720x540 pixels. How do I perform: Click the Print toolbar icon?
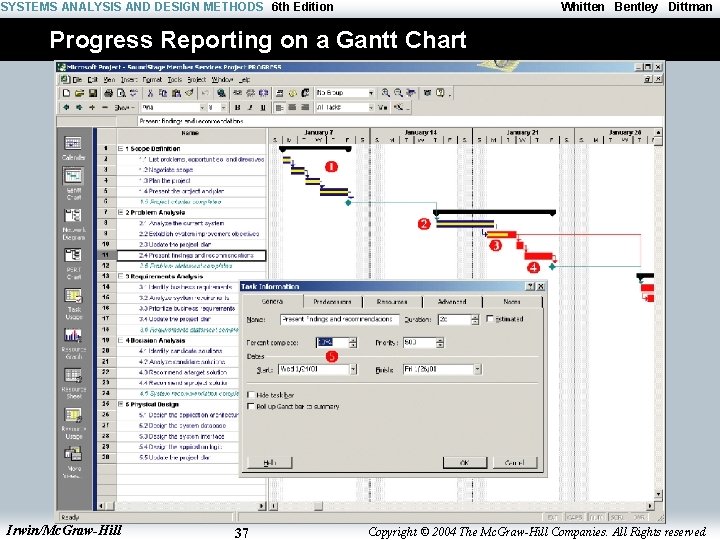[108, 93]
